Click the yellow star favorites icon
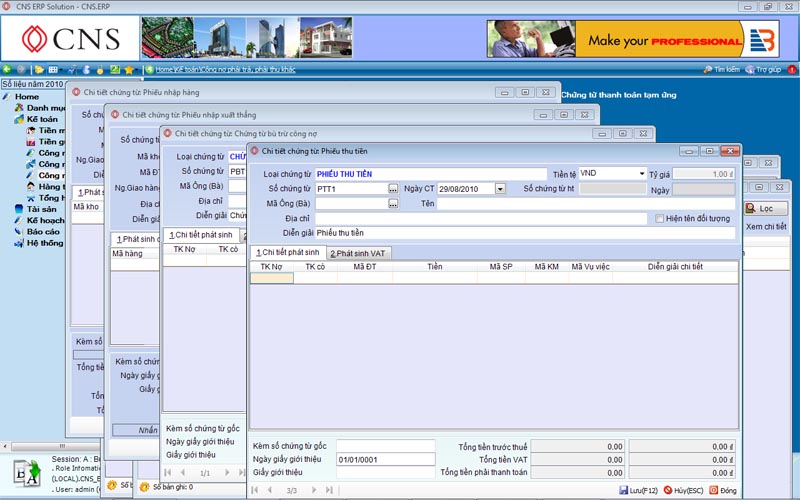The height and width of the screenshot is (500, 800). [129, 70]
